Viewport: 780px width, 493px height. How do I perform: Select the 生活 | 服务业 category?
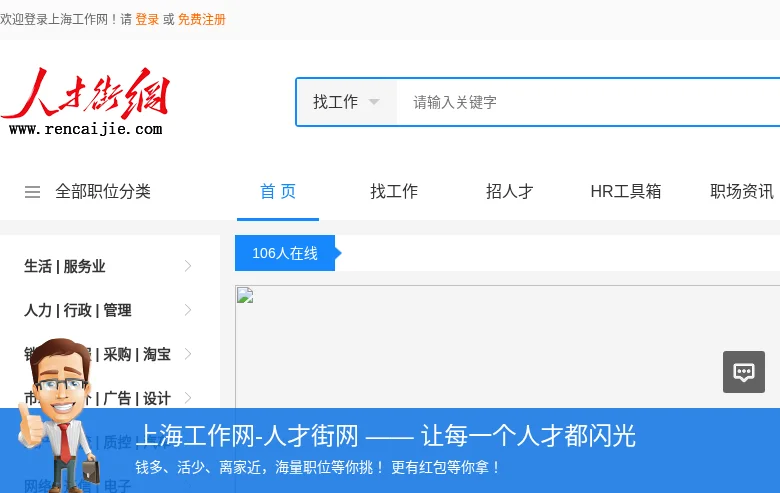[x=65, y=266]
